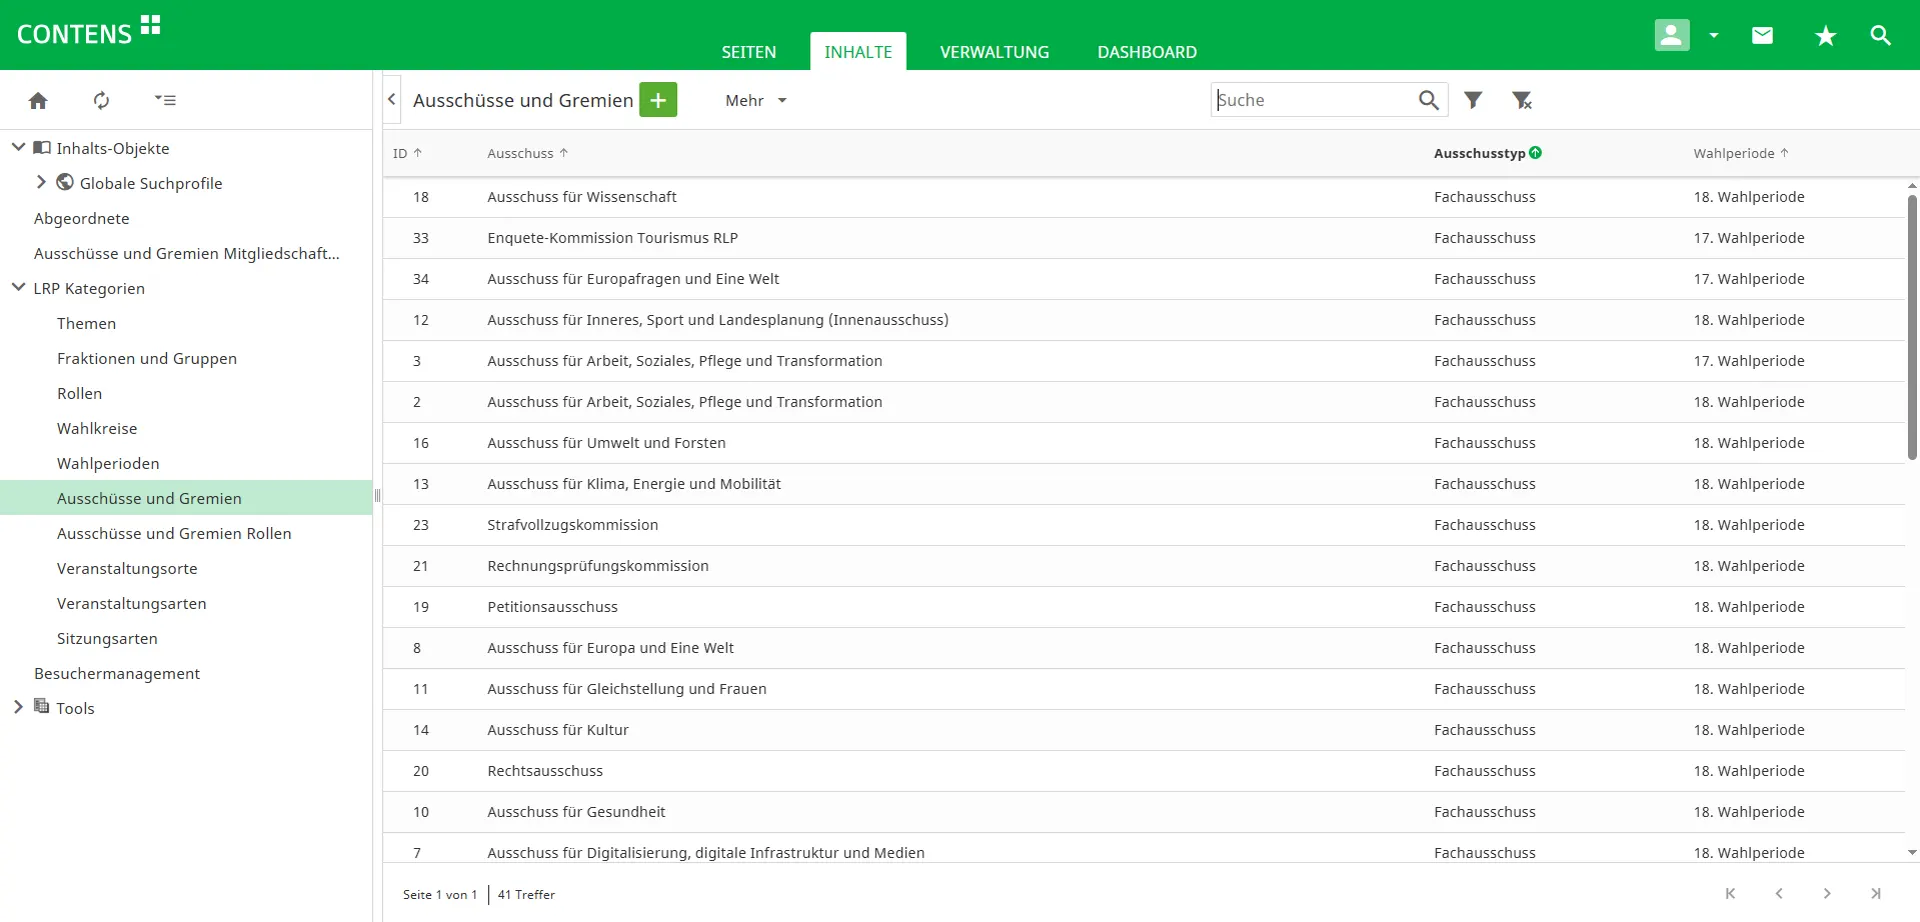Click the Suche search input field
This screenshot has width=1920, height=922.
[x=1312, y=100]
